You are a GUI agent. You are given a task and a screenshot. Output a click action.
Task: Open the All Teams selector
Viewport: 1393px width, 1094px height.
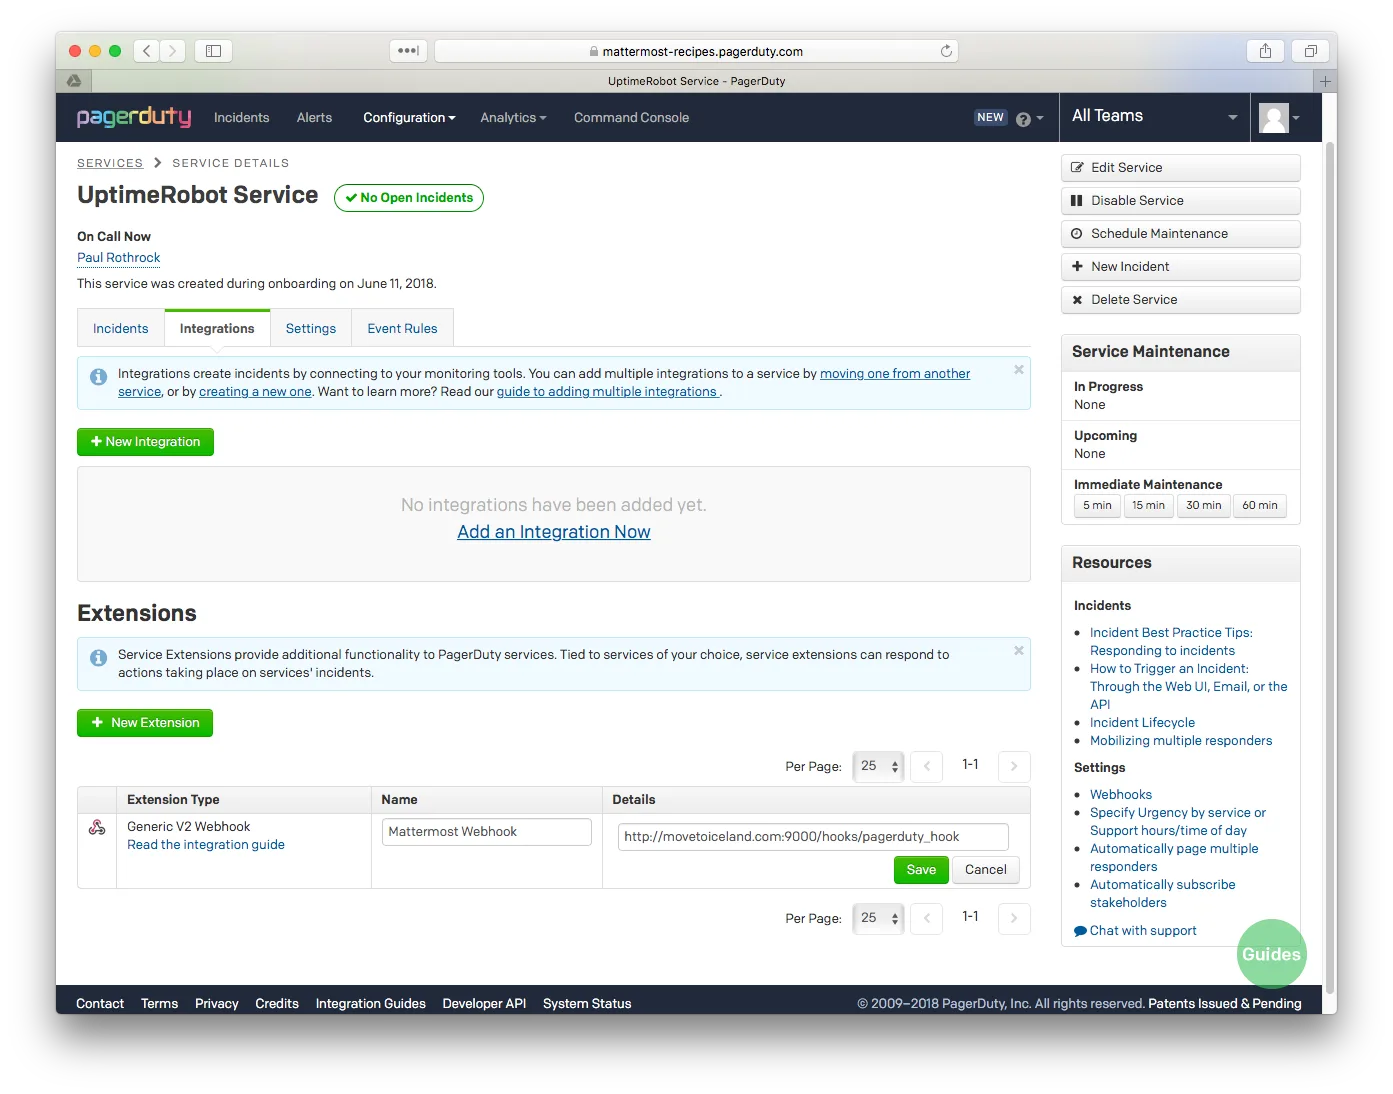point(1155,117)
